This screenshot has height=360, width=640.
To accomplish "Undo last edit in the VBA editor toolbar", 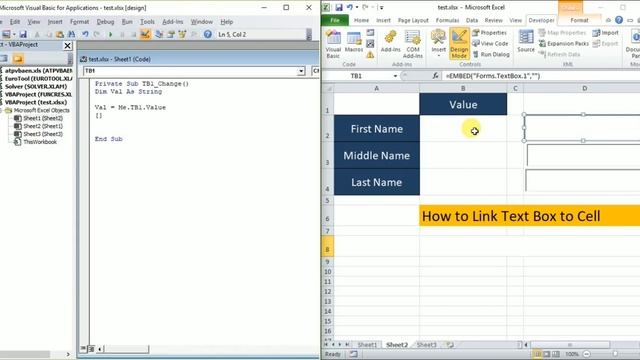I will point(85,35).
